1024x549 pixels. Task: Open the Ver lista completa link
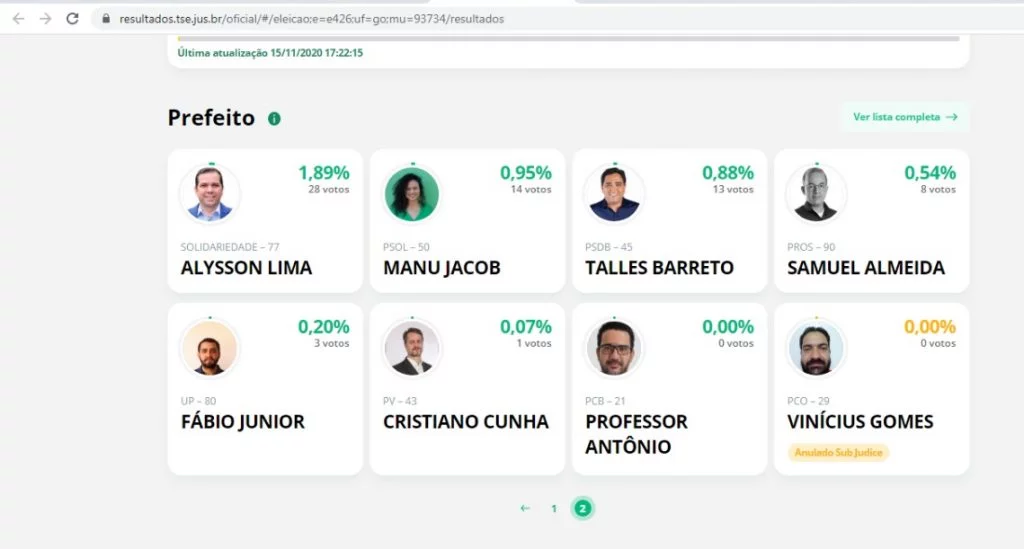click(x=905, y=117)
